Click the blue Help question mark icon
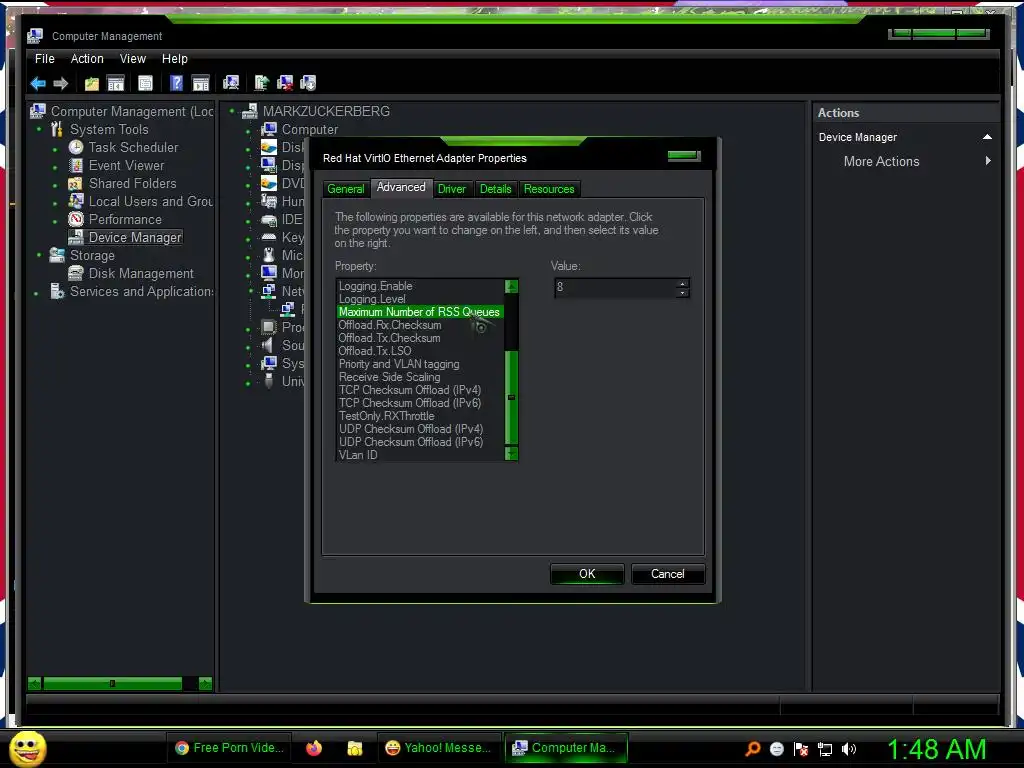 [x=176, y=83]
